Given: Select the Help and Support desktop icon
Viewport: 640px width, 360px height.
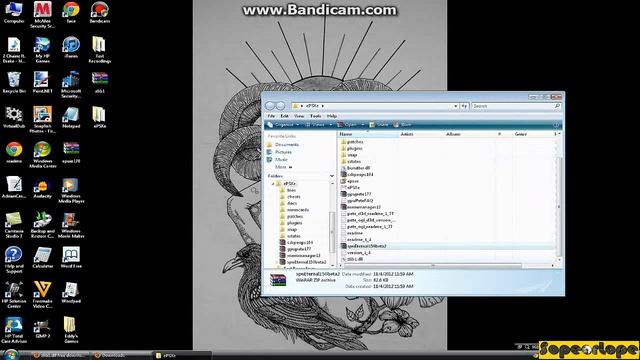Looking at the screenshot, I should point(14,260).
